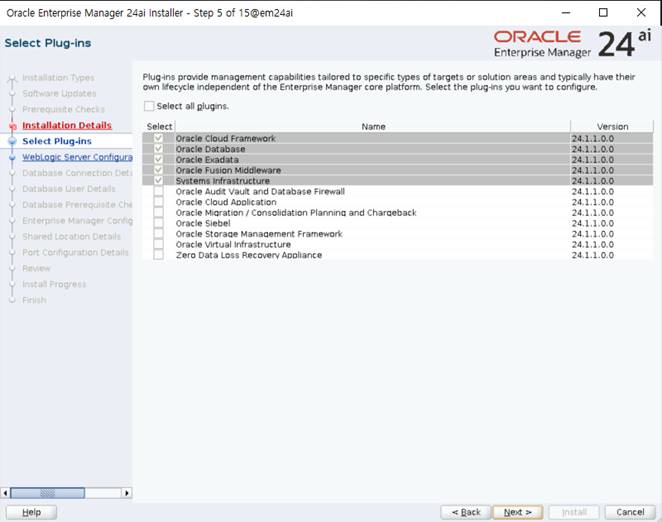The width and height of the screenshot is (662, 522).
Task: Click Installation Details red step marker icon
Action: tap(12, 126)
